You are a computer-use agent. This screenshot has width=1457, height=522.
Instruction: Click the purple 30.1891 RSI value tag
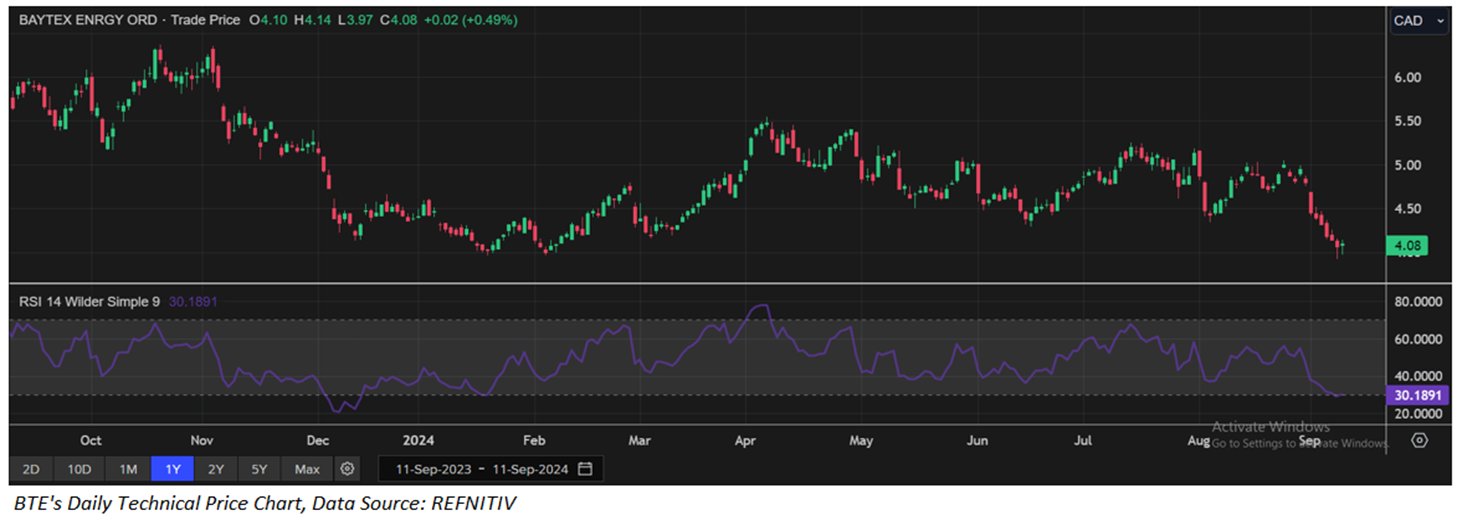[x=1418, y=395]
